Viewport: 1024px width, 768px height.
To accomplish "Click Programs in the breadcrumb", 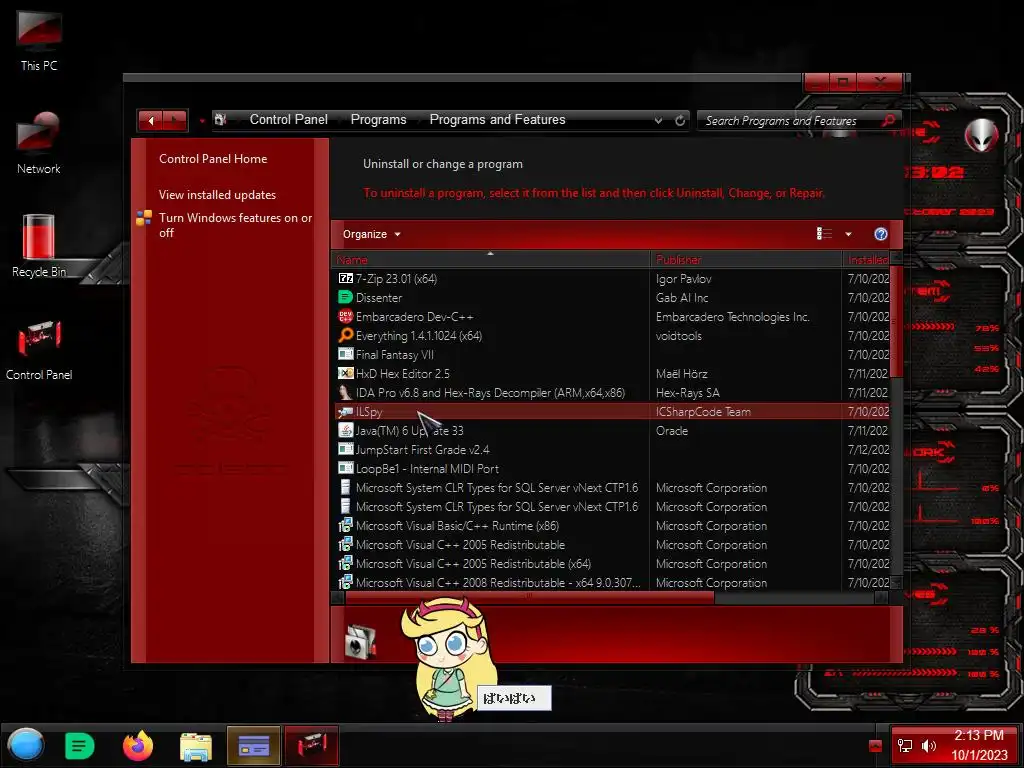I will (378, 120).
